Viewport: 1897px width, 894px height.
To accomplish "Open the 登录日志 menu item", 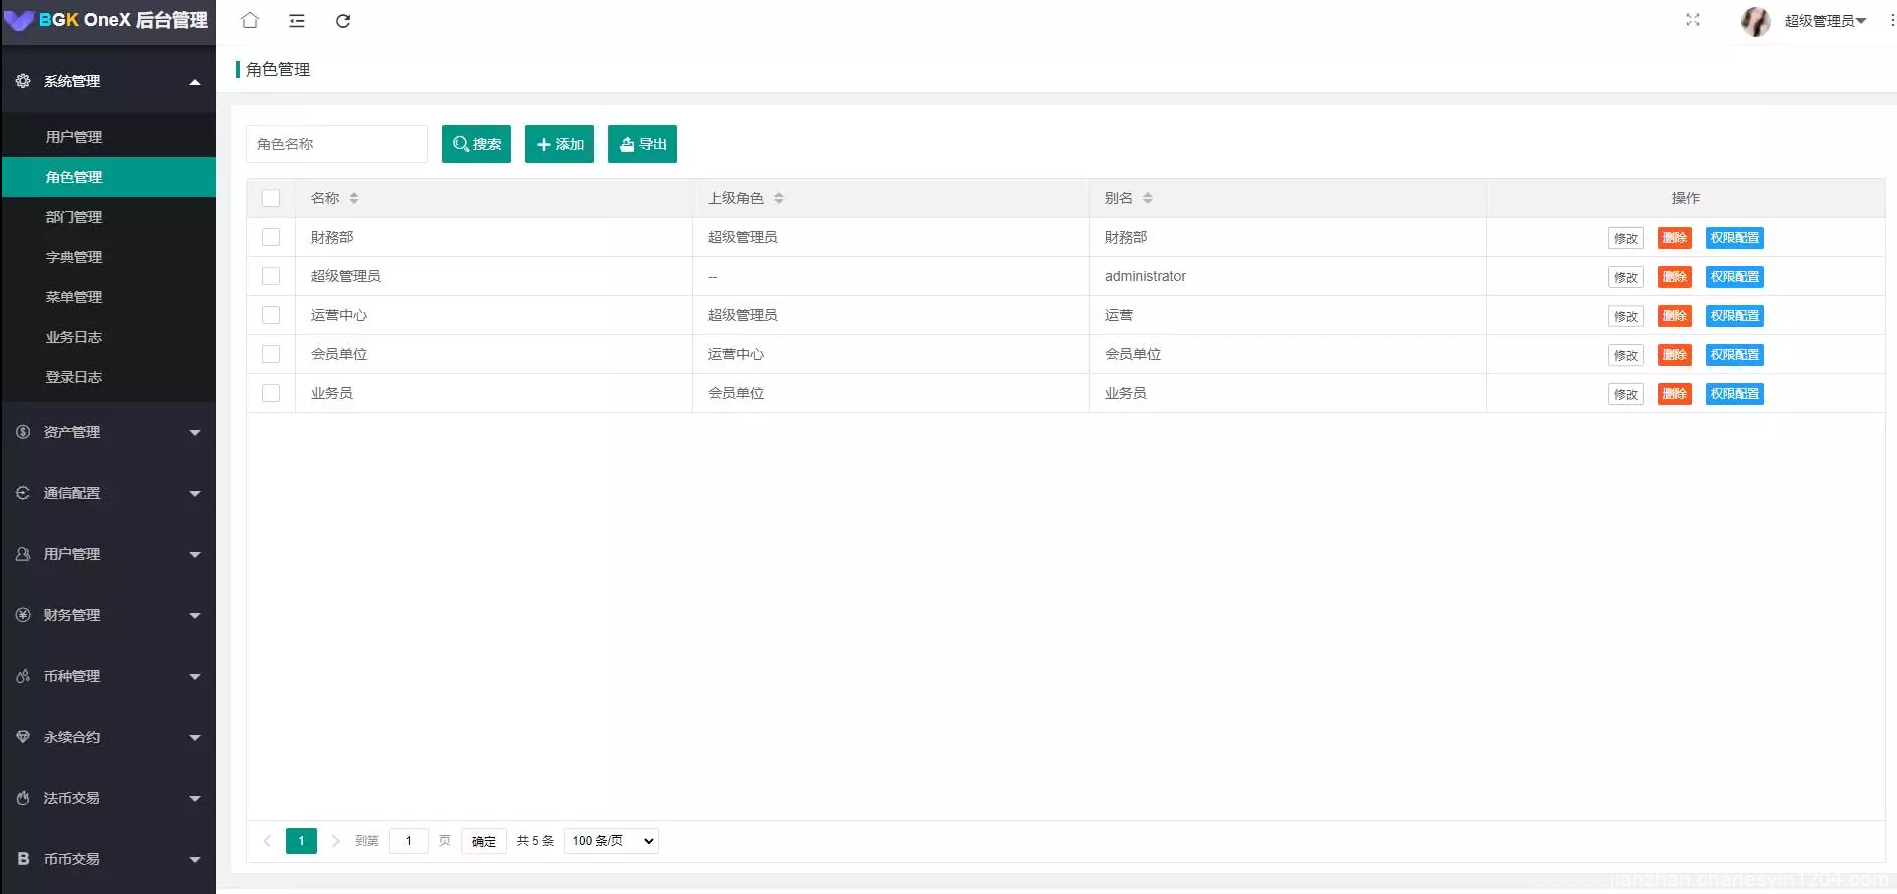I will pos(108,377).
